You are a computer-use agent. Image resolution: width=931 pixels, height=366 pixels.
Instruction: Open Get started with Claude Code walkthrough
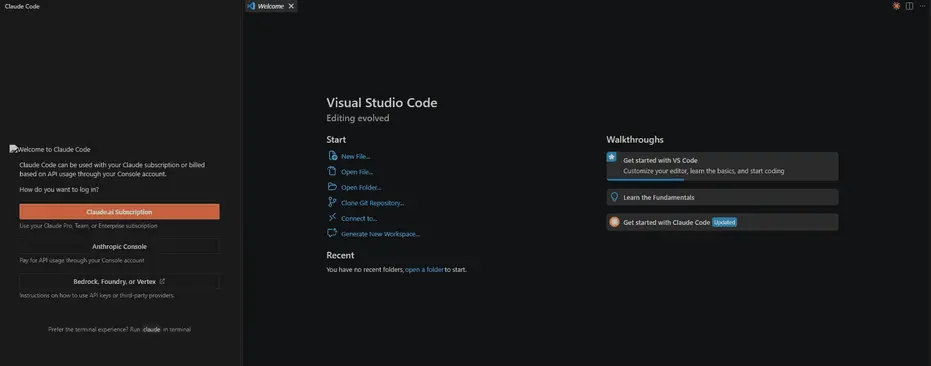[x=722, y=222]
